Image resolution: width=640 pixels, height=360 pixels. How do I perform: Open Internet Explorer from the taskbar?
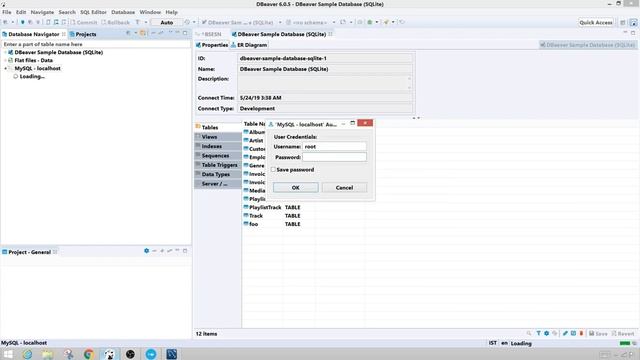[x=27, y=354]
